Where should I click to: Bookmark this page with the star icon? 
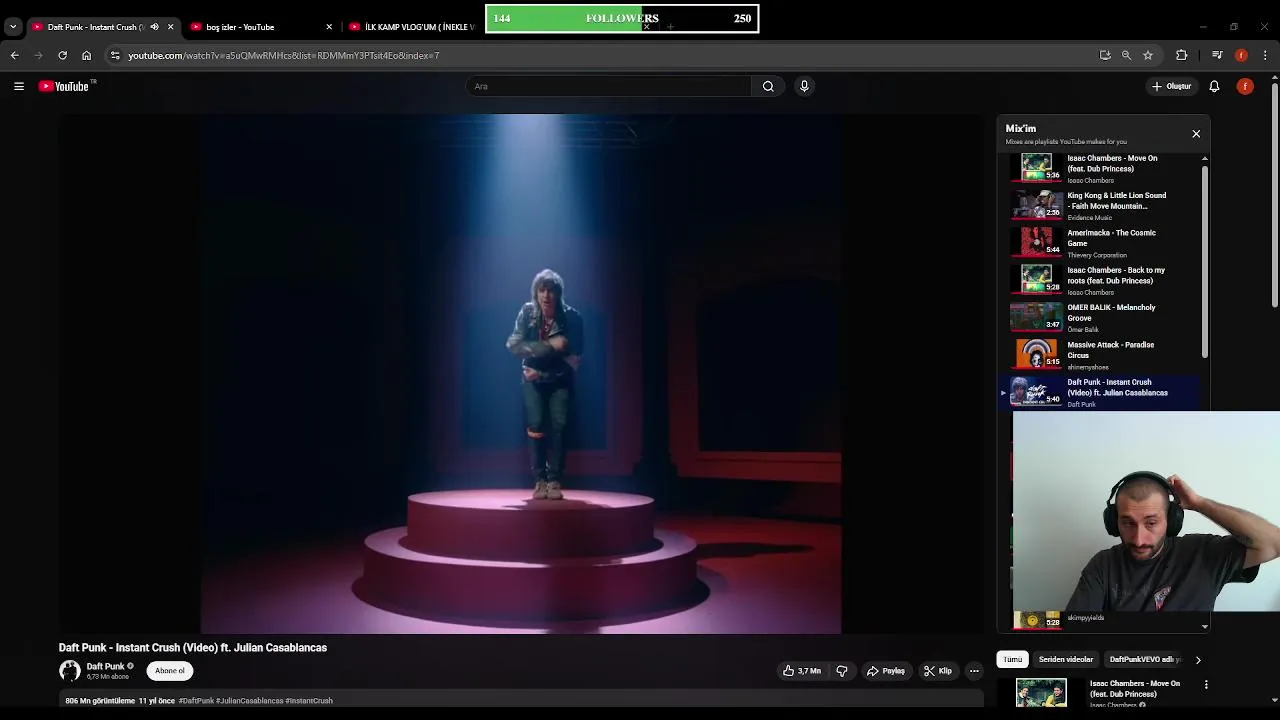tap(1148, 55)
